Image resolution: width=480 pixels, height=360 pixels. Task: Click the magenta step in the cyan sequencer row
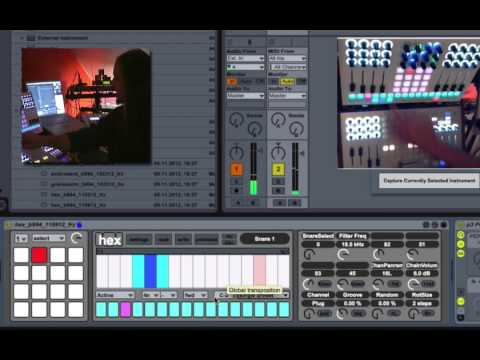pyautogui.click(x=125, y=309)
